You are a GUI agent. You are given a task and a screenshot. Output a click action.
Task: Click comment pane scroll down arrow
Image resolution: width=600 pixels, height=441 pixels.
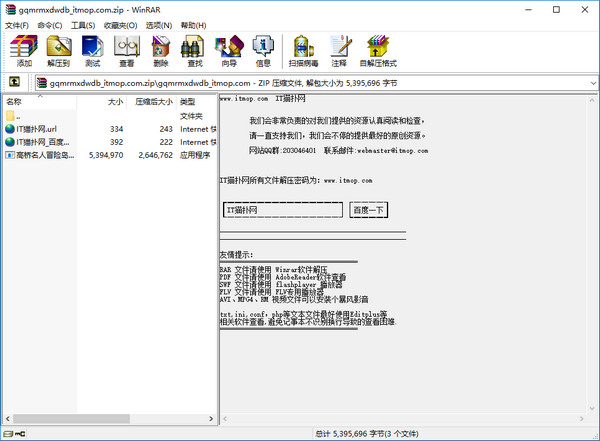coord(592,408)
